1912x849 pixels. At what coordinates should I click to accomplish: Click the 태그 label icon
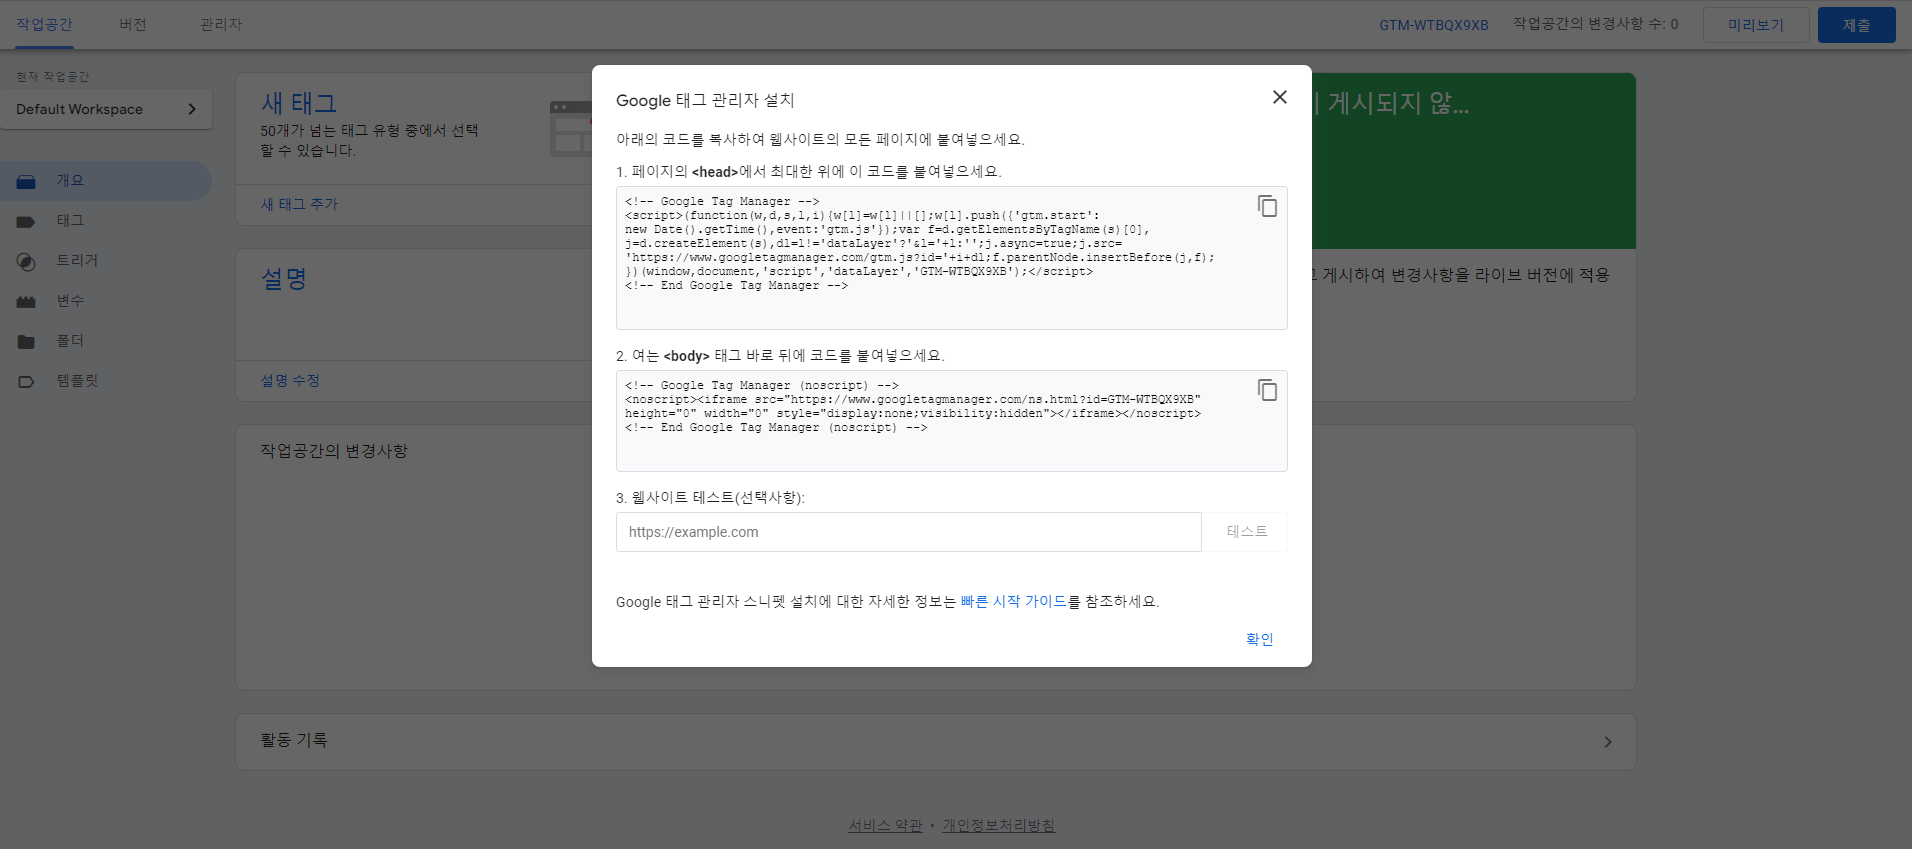(x=26, y=222)
